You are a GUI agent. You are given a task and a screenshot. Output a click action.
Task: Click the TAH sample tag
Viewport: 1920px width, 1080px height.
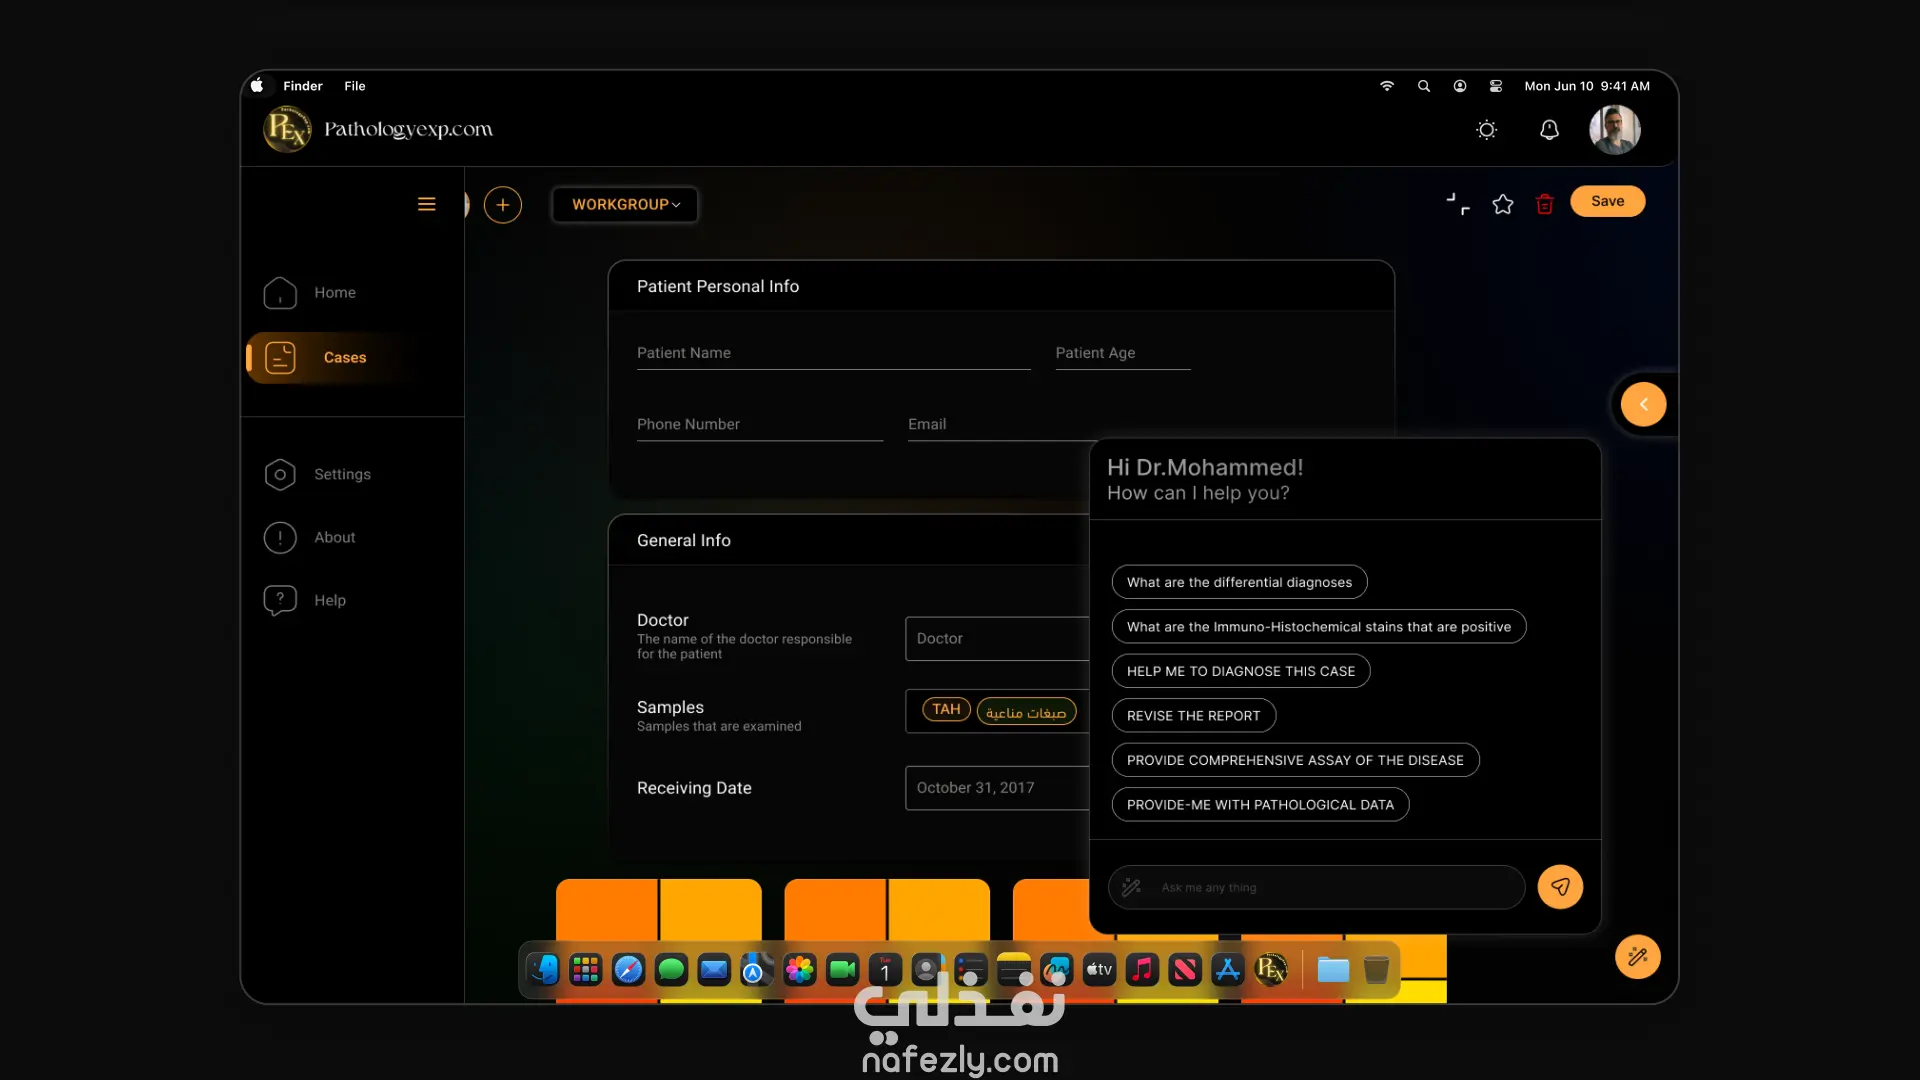[x=946, y=710]
